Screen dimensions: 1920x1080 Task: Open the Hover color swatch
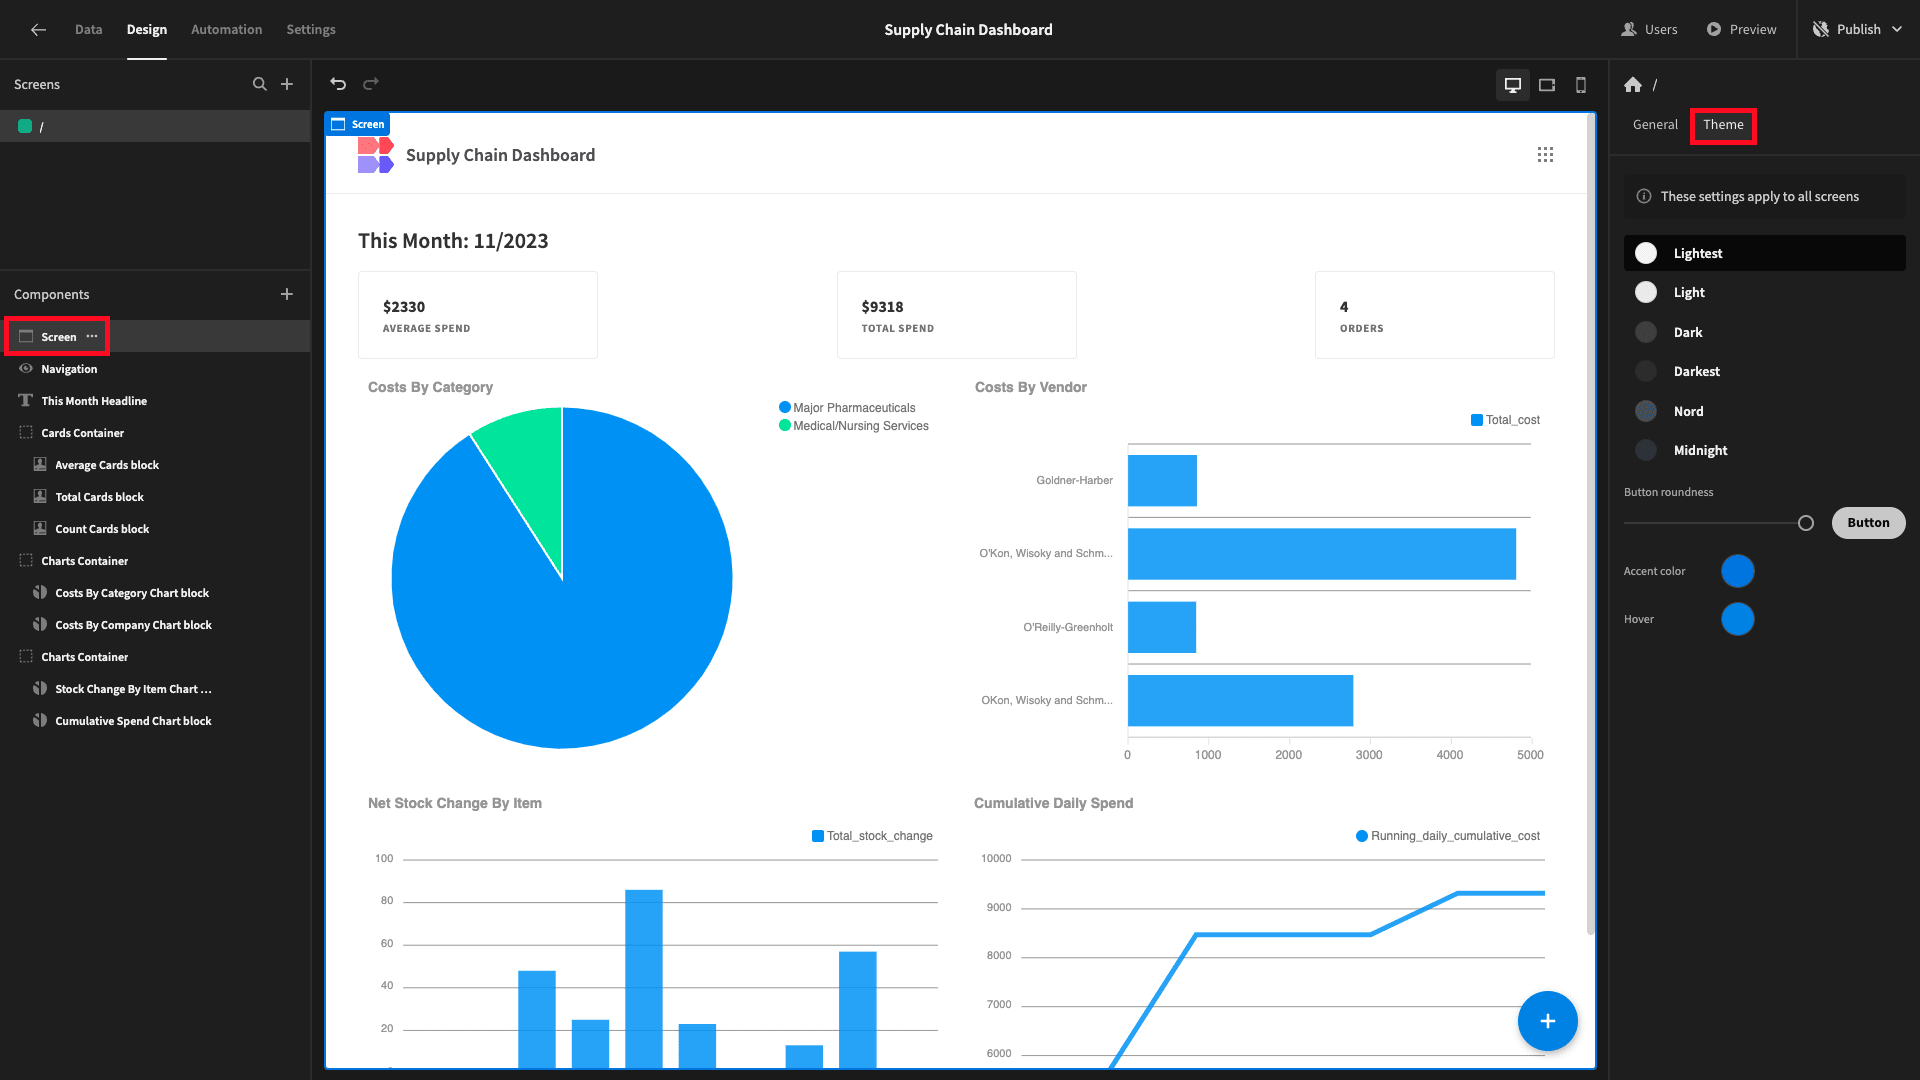(1737, 619)
